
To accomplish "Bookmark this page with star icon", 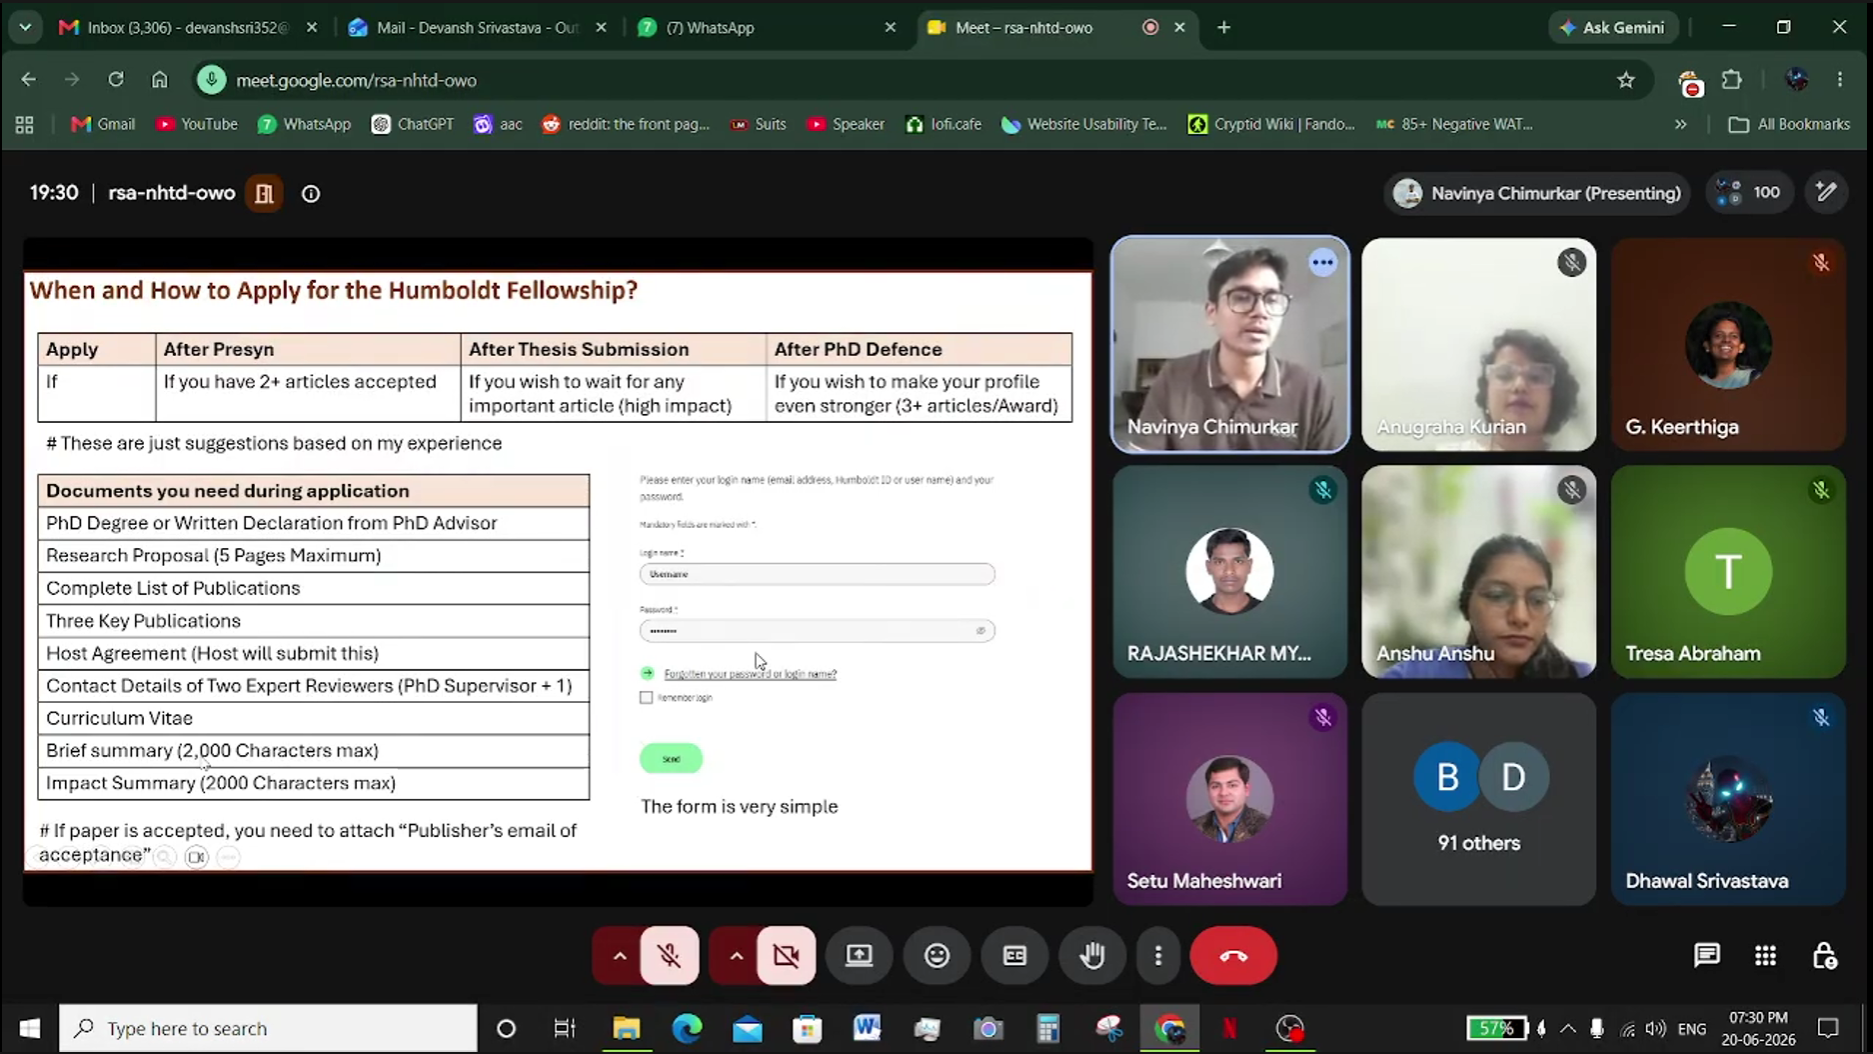I will (1626, 80).
